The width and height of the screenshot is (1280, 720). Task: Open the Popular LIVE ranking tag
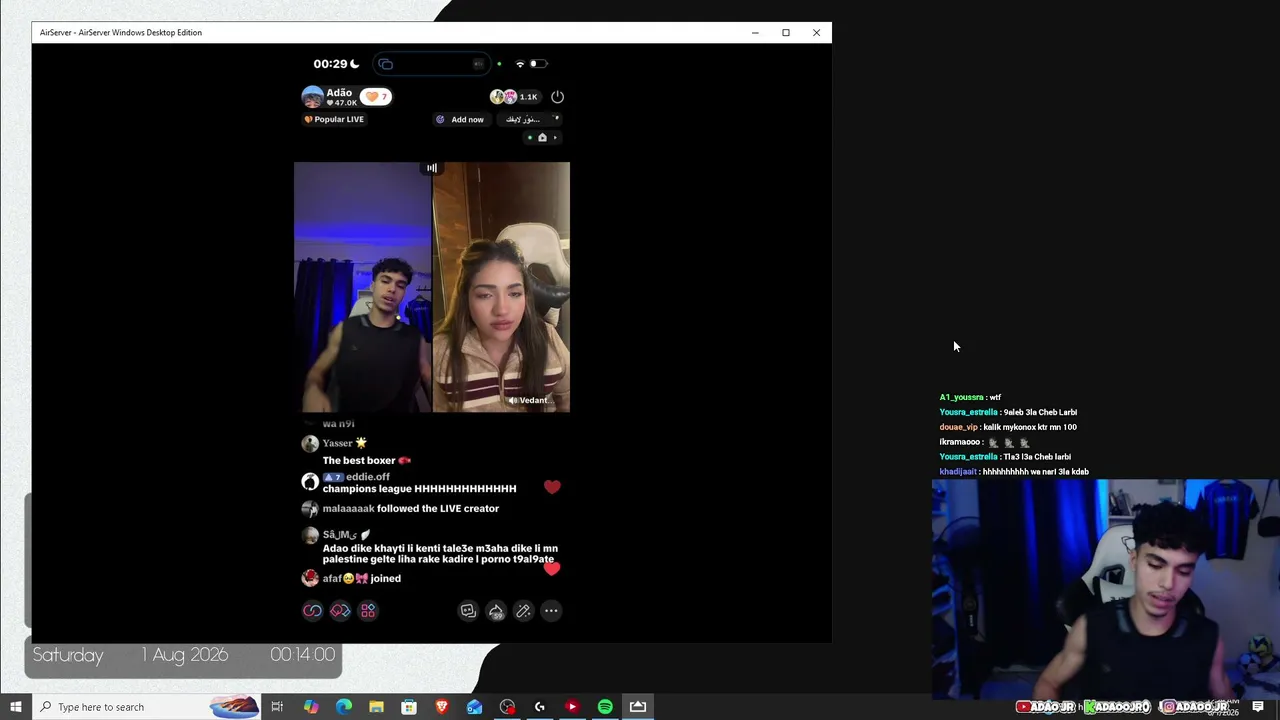click(x=334, y=119)
